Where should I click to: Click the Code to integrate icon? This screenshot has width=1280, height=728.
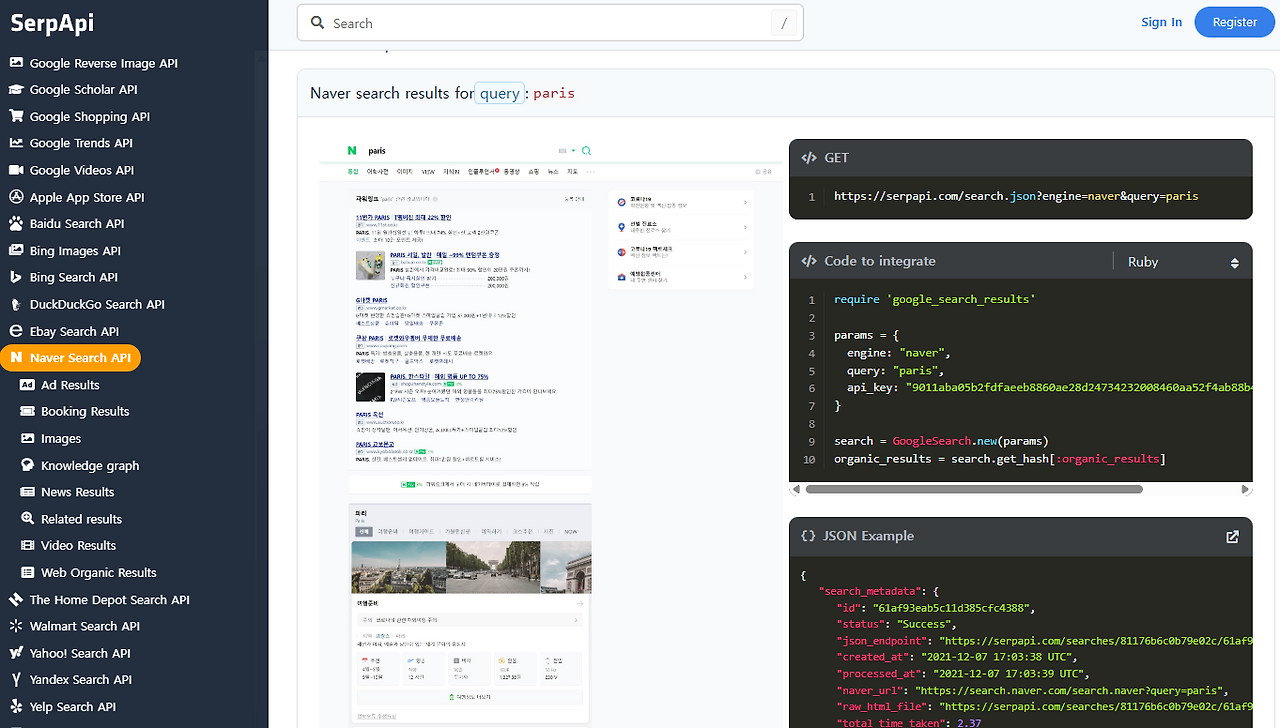click(809, 262)
